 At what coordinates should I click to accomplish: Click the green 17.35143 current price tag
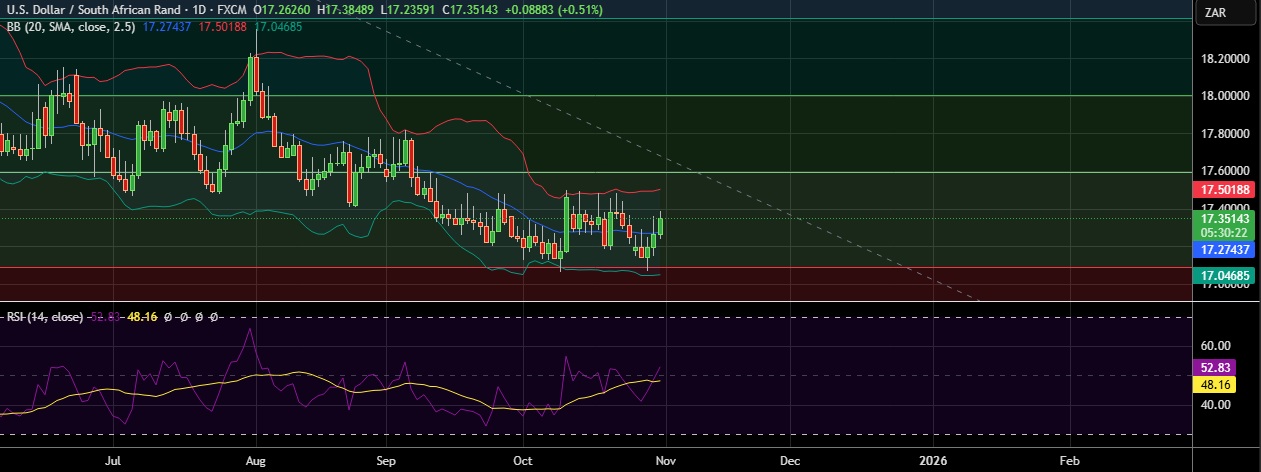point(1227,217)
